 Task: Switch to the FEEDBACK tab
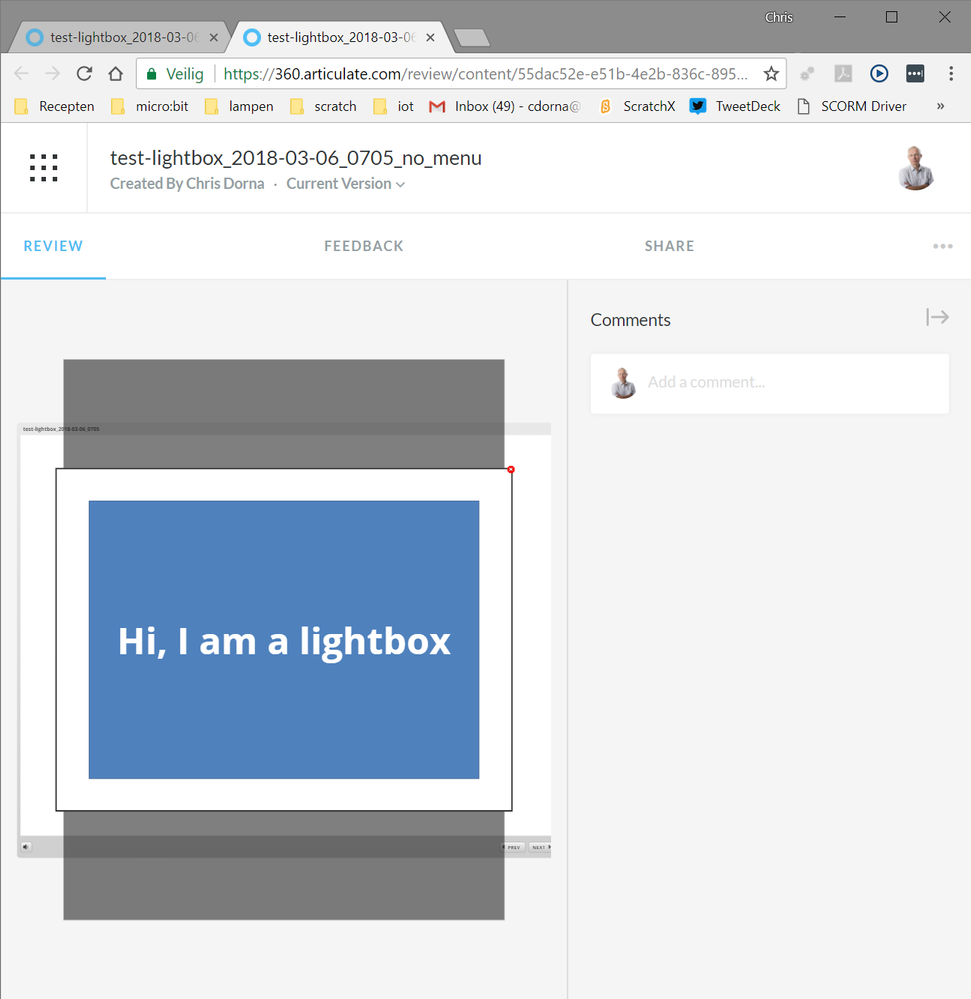coord(364,246)
